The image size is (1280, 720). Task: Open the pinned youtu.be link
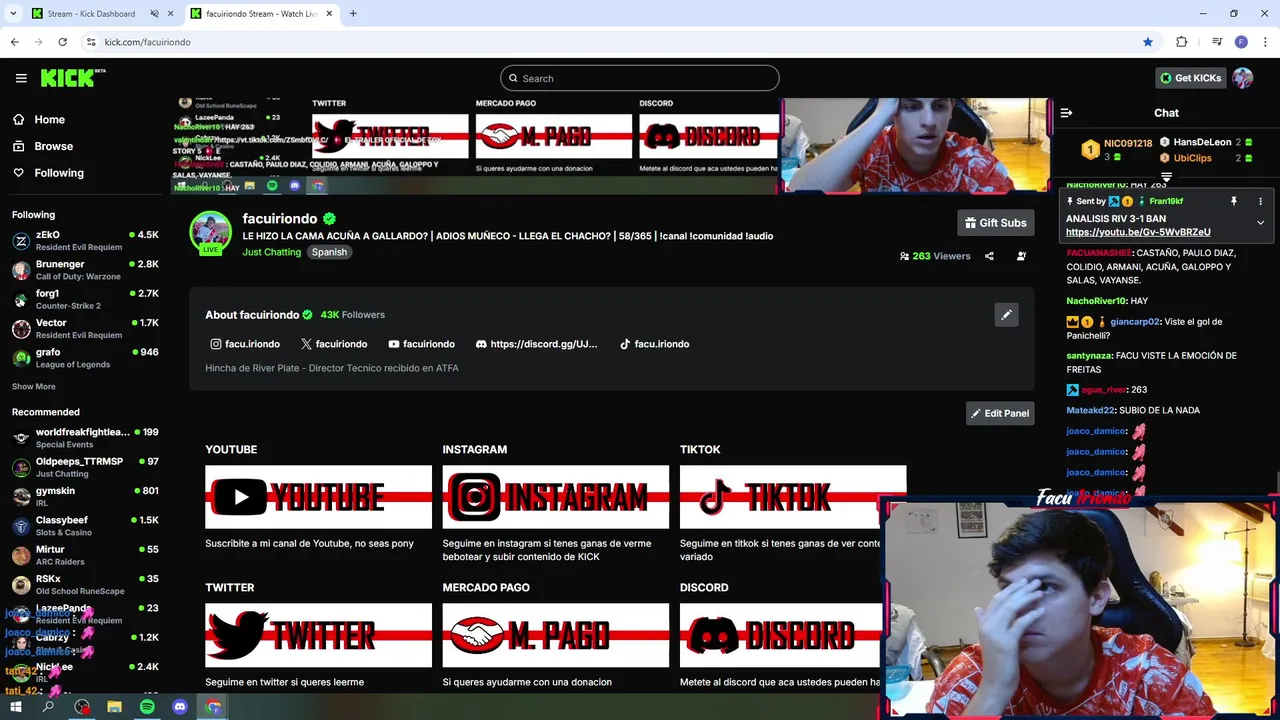pyautogui.click(x=1138, y=232)
